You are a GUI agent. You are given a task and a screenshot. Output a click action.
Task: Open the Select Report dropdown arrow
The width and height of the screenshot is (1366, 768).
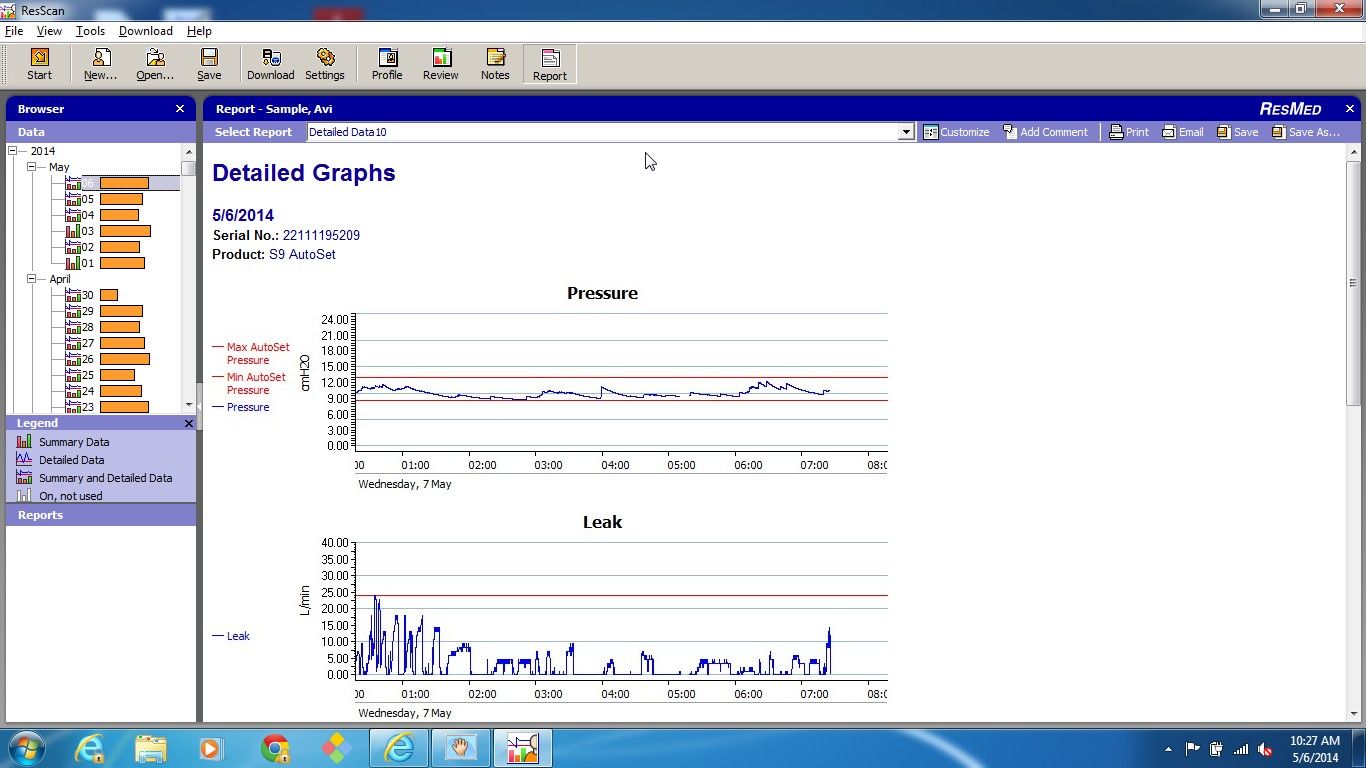(906, 132)
